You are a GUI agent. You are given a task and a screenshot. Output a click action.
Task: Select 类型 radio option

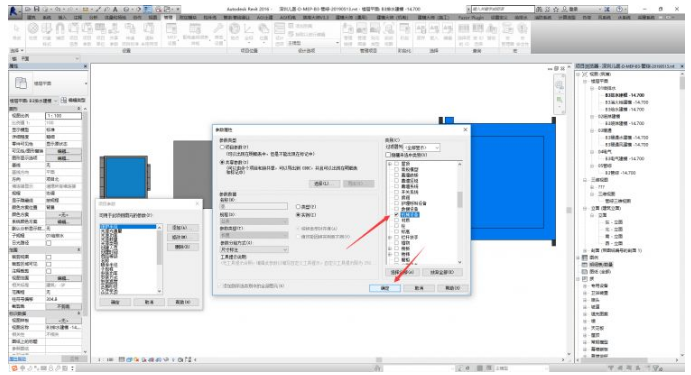(298, 207)
